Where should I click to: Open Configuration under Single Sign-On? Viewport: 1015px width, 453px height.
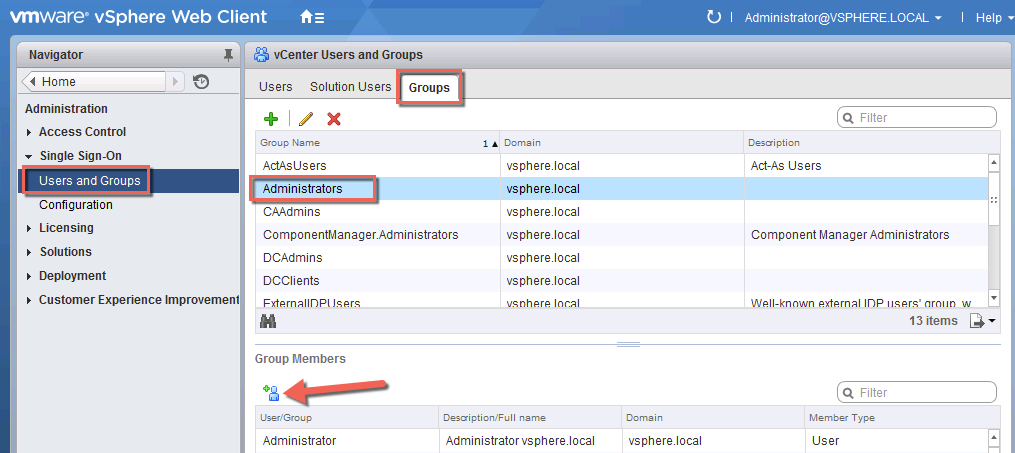[76, 205]
